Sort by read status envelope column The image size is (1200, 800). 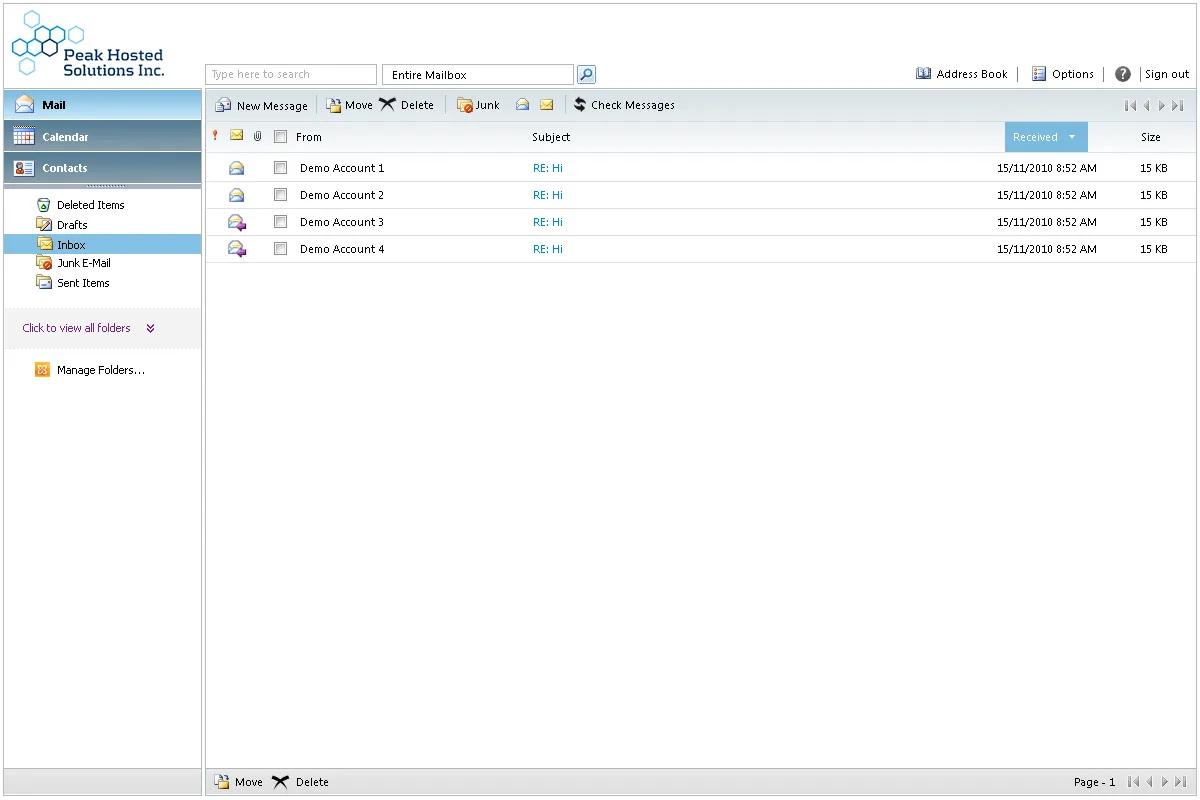coord(237,136)
